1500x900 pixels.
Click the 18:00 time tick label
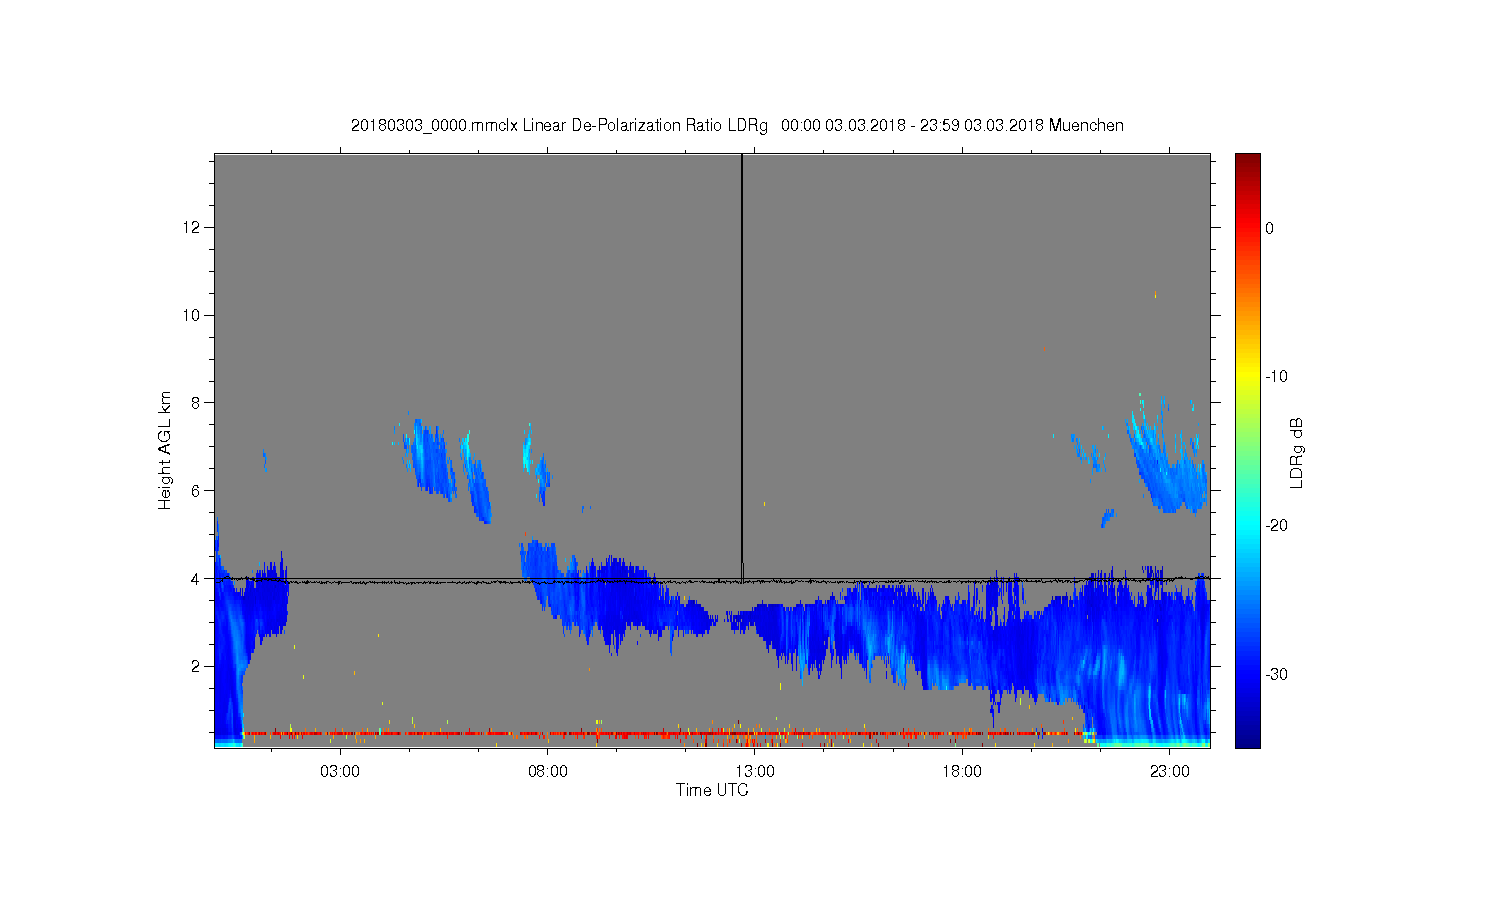962,772
